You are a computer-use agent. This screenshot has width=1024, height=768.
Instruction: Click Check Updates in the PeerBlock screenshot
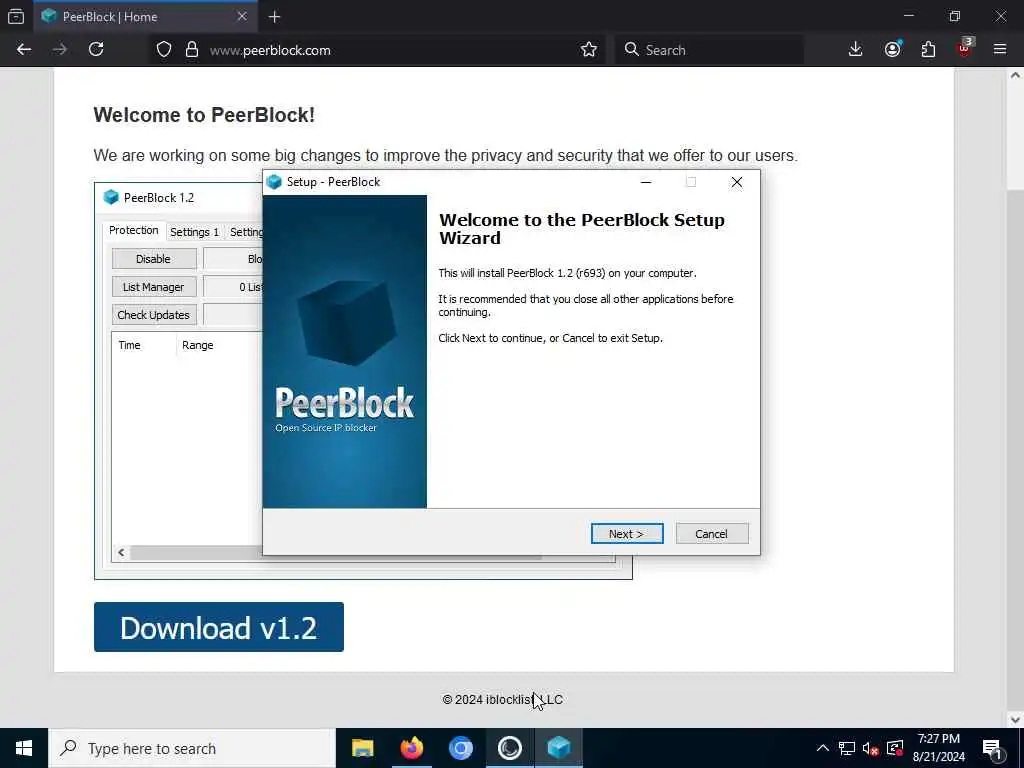click(x=154, y=315)
